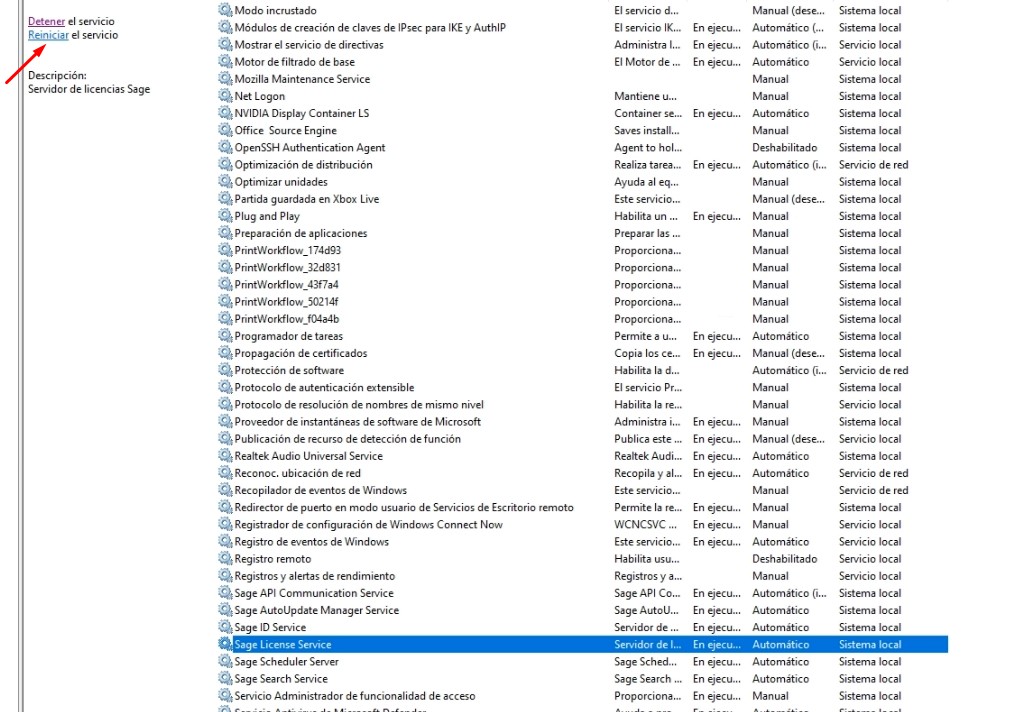Select PrintWorkflow_f04a4b service name

tap(287, 319)
